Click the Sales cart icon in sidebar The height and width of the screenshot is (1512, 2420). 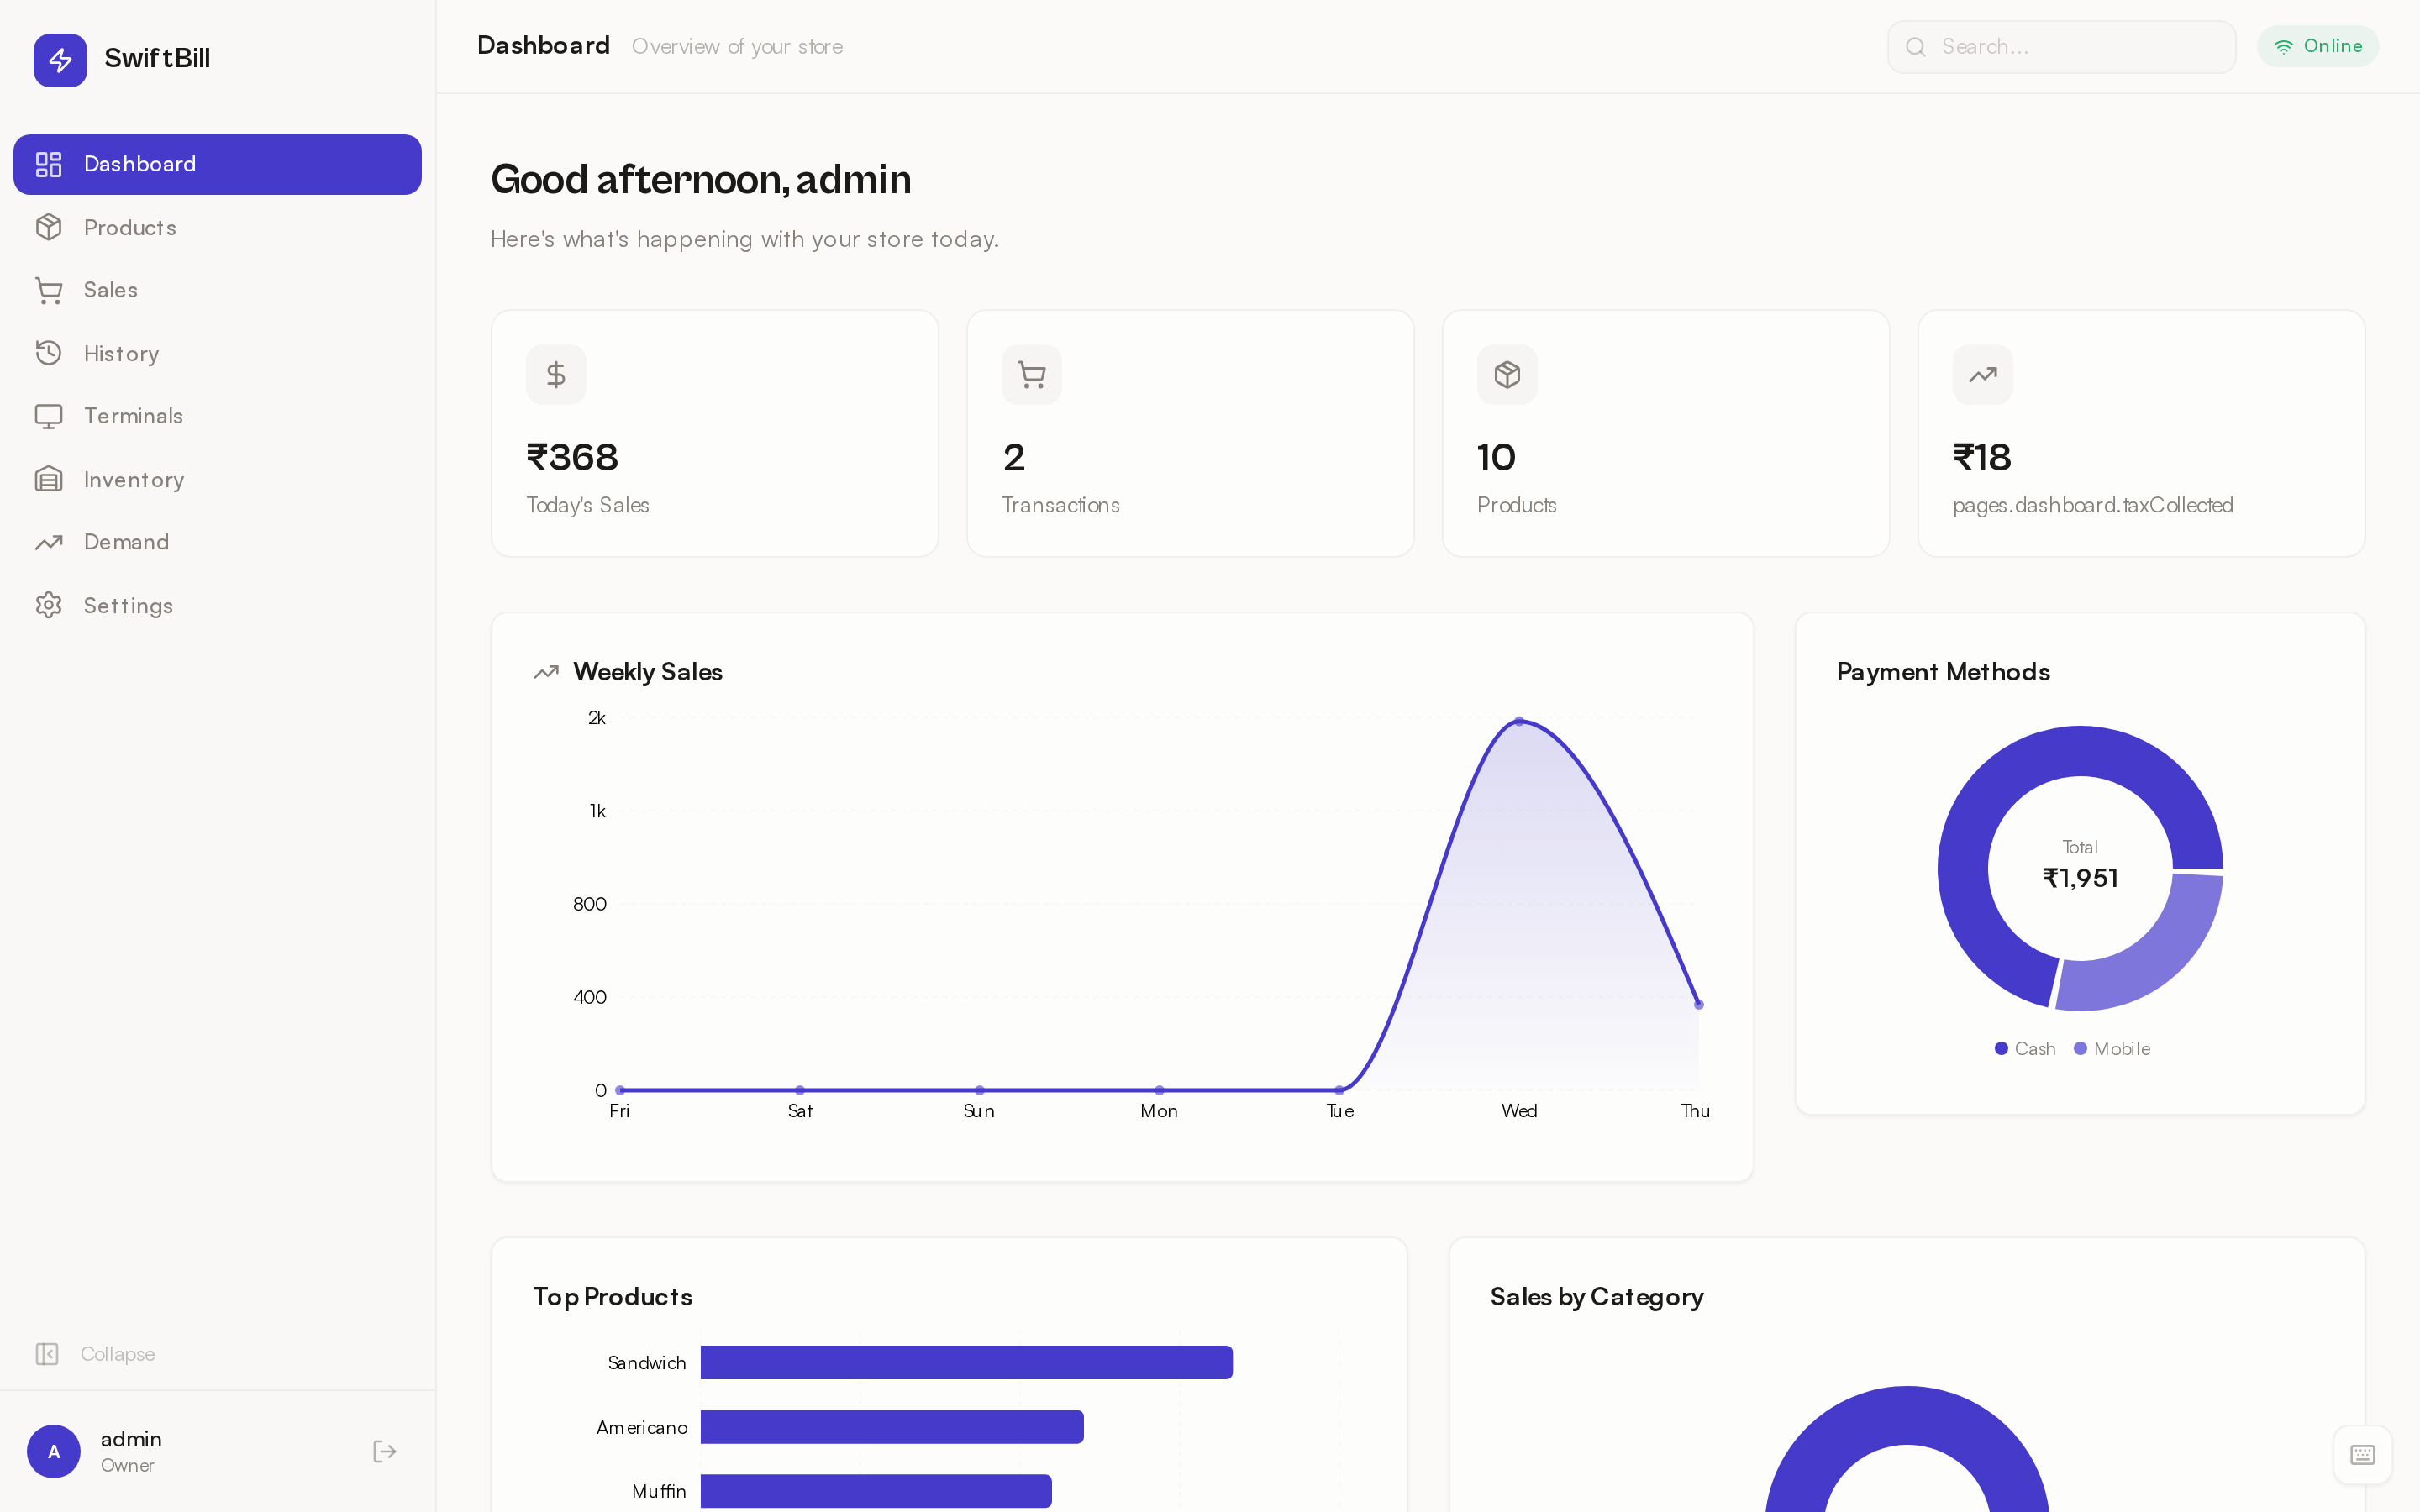(x=48, y=290)
